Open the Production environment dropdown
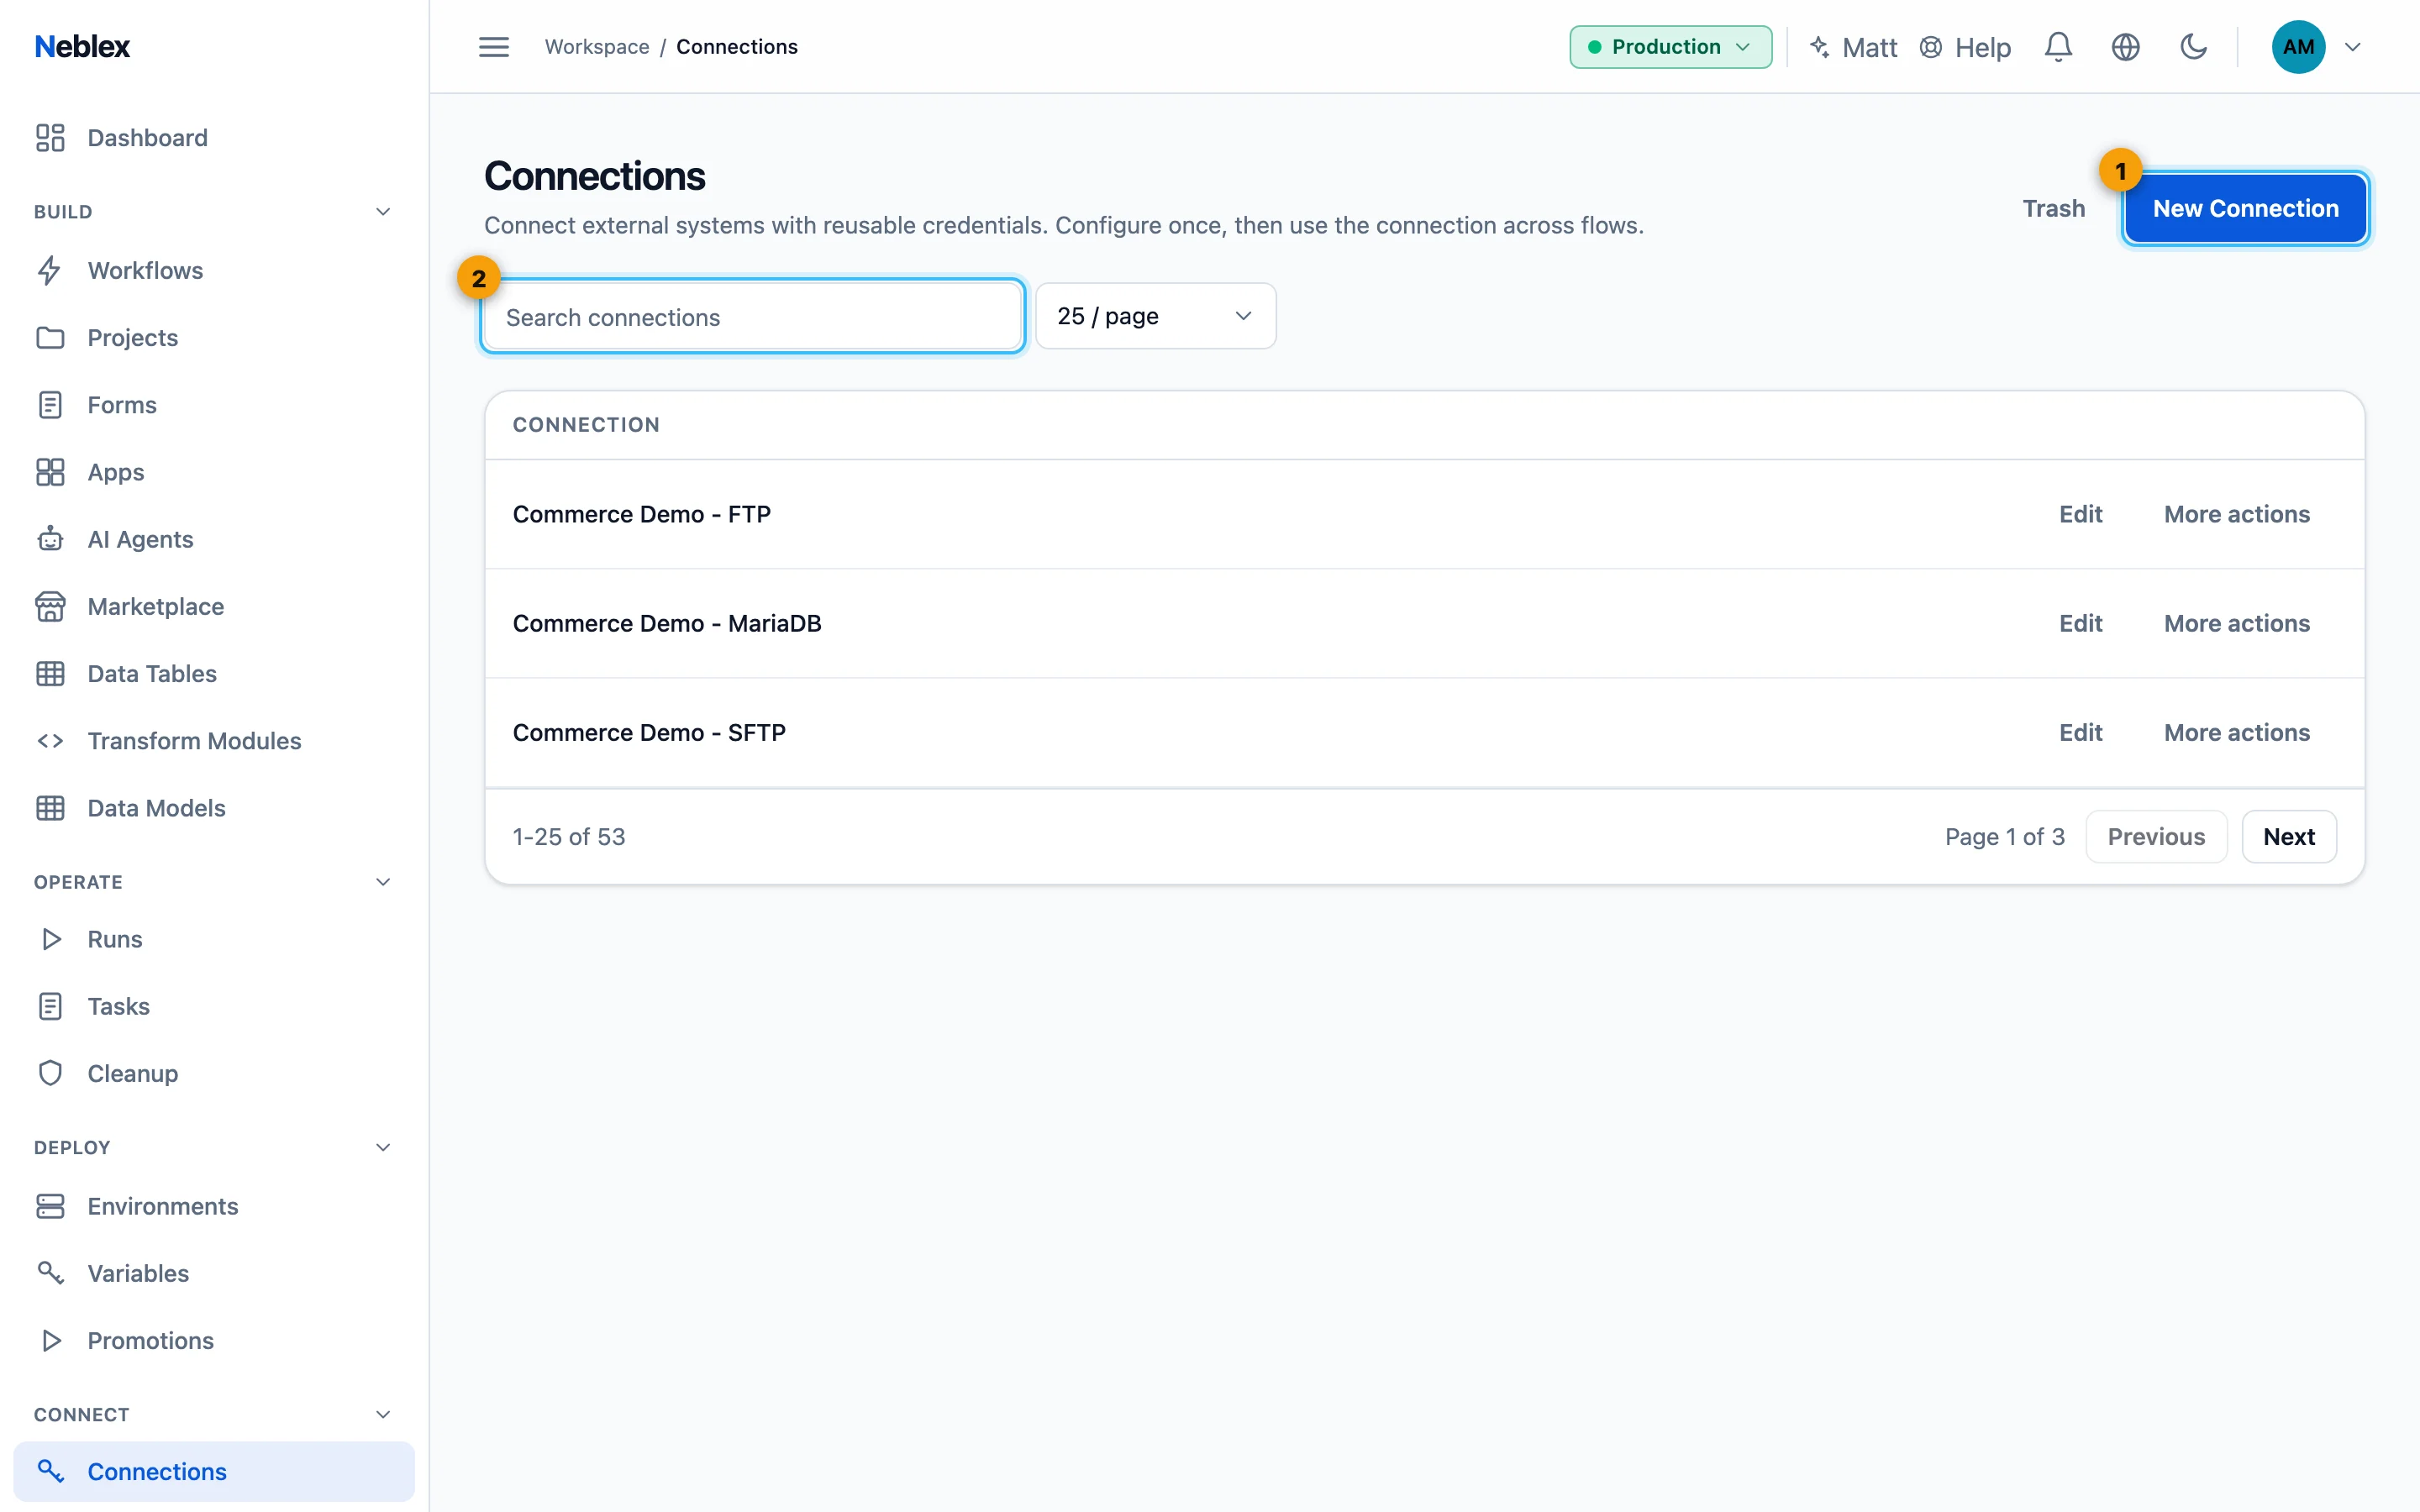The width and height of the screenshot is (2420, 1512). click(x=1670, y=47)
